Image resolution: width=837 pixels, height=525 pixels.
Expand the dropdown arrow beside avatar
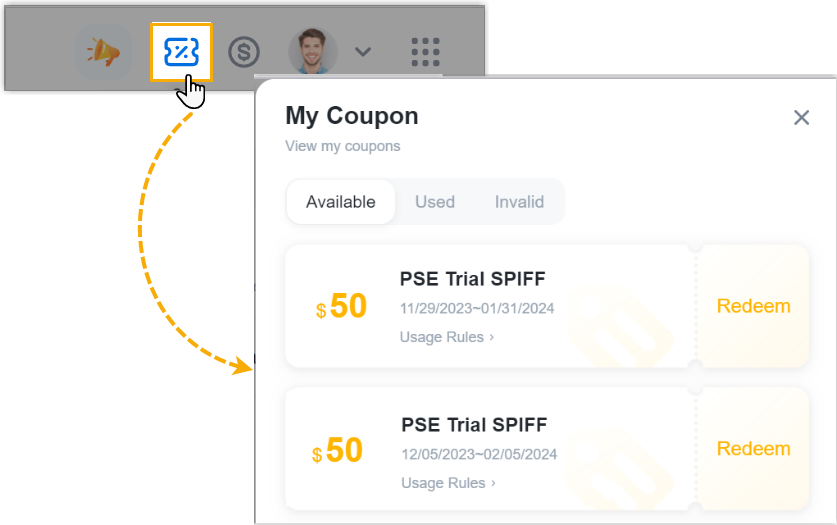(364, 51)
